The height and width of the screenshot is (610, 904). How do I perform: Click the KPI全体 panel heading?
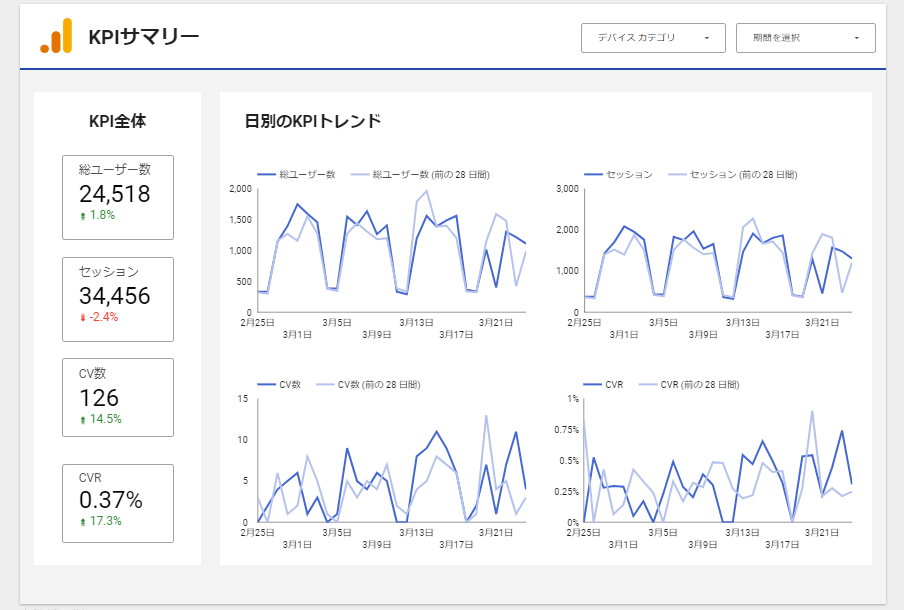coord(117,121)
